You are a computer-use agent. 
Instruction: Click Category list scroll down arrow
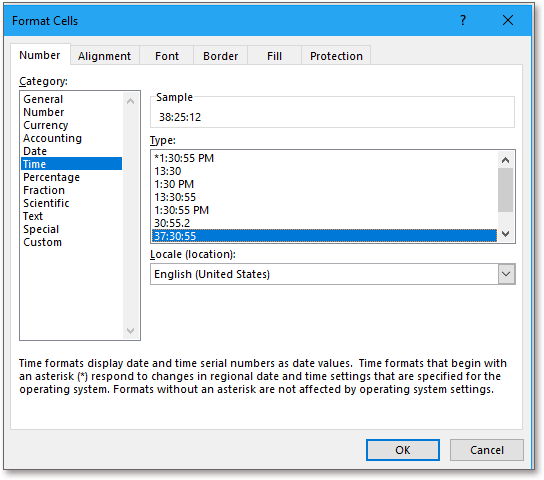pyautogui.click(x=130, y=331)
